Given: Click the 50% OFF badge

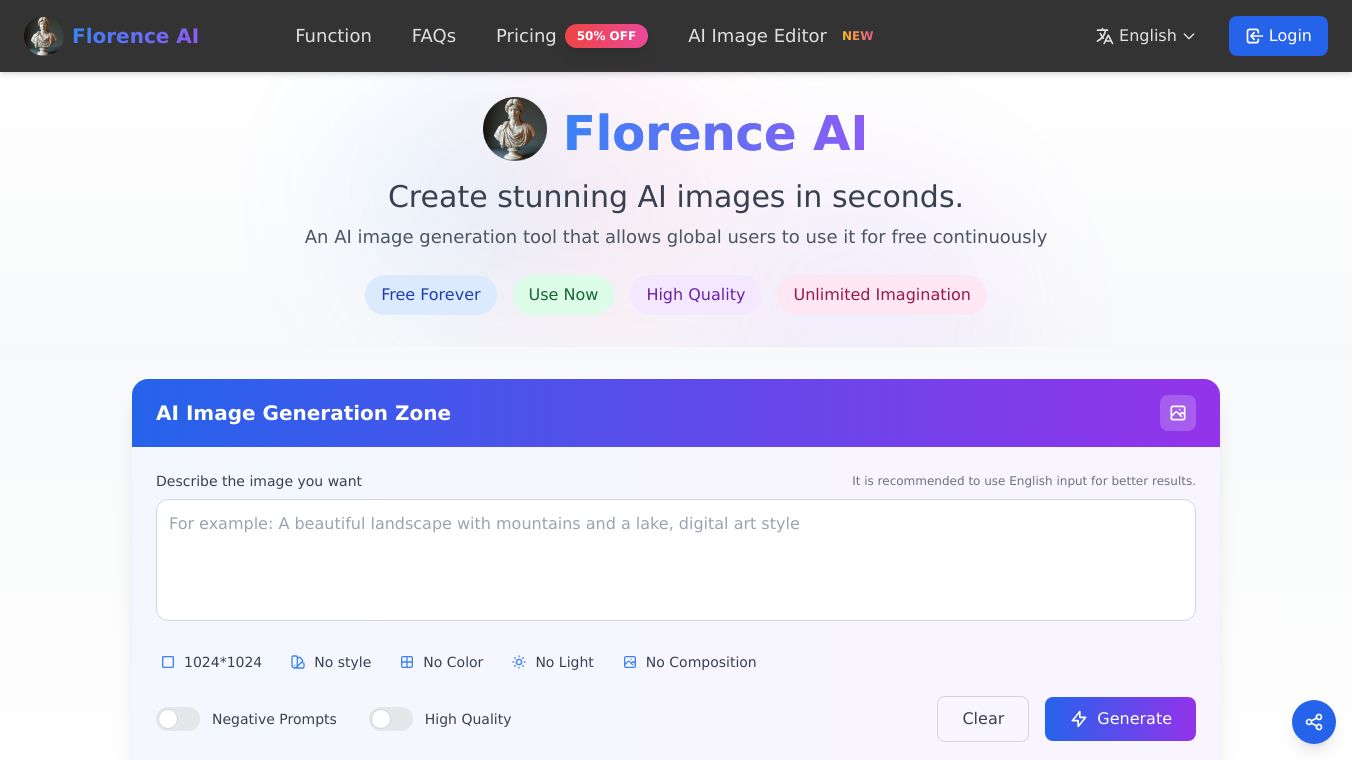Looking at the screenshot, I should [606, 36].
